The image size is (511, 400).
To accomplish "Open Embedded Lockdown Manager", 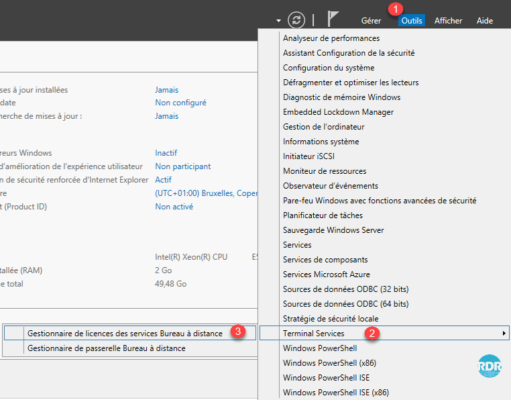I will (x=338, y=112).
